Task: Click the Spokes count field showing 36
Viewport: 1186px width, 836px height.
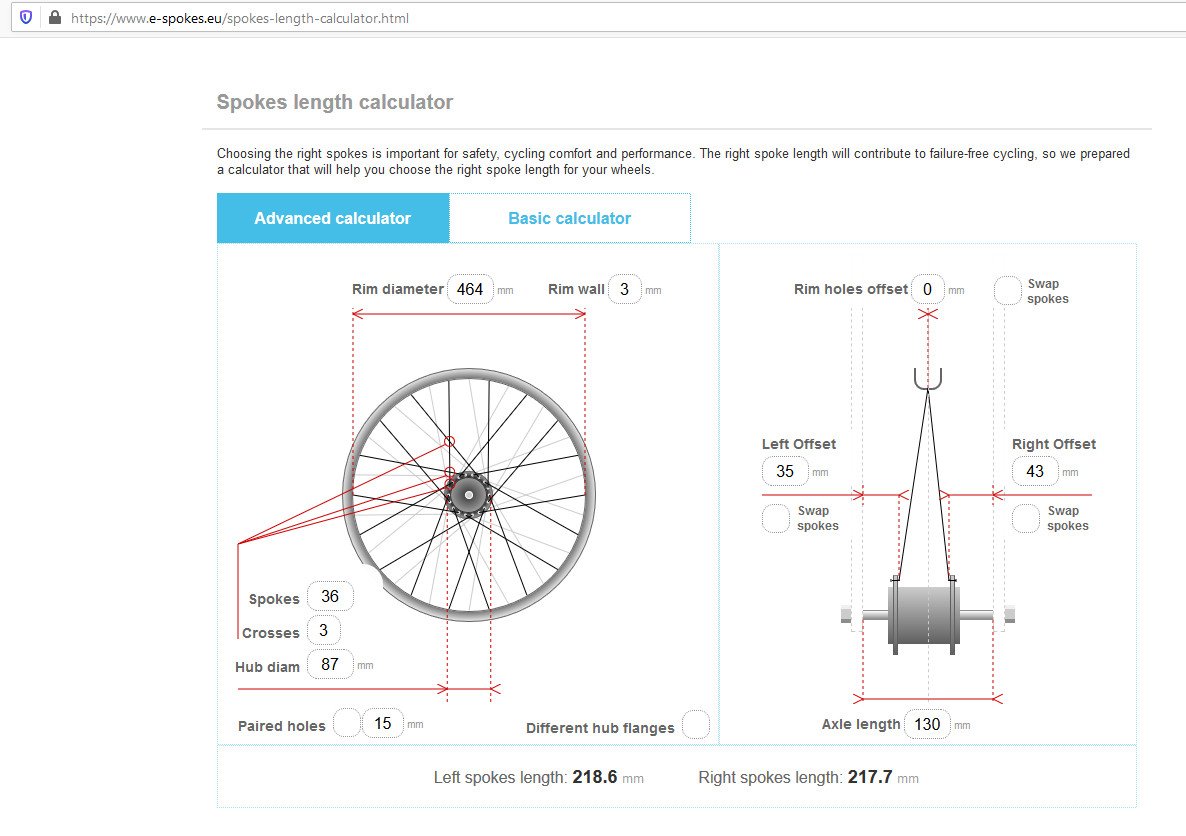Action: 331,596
